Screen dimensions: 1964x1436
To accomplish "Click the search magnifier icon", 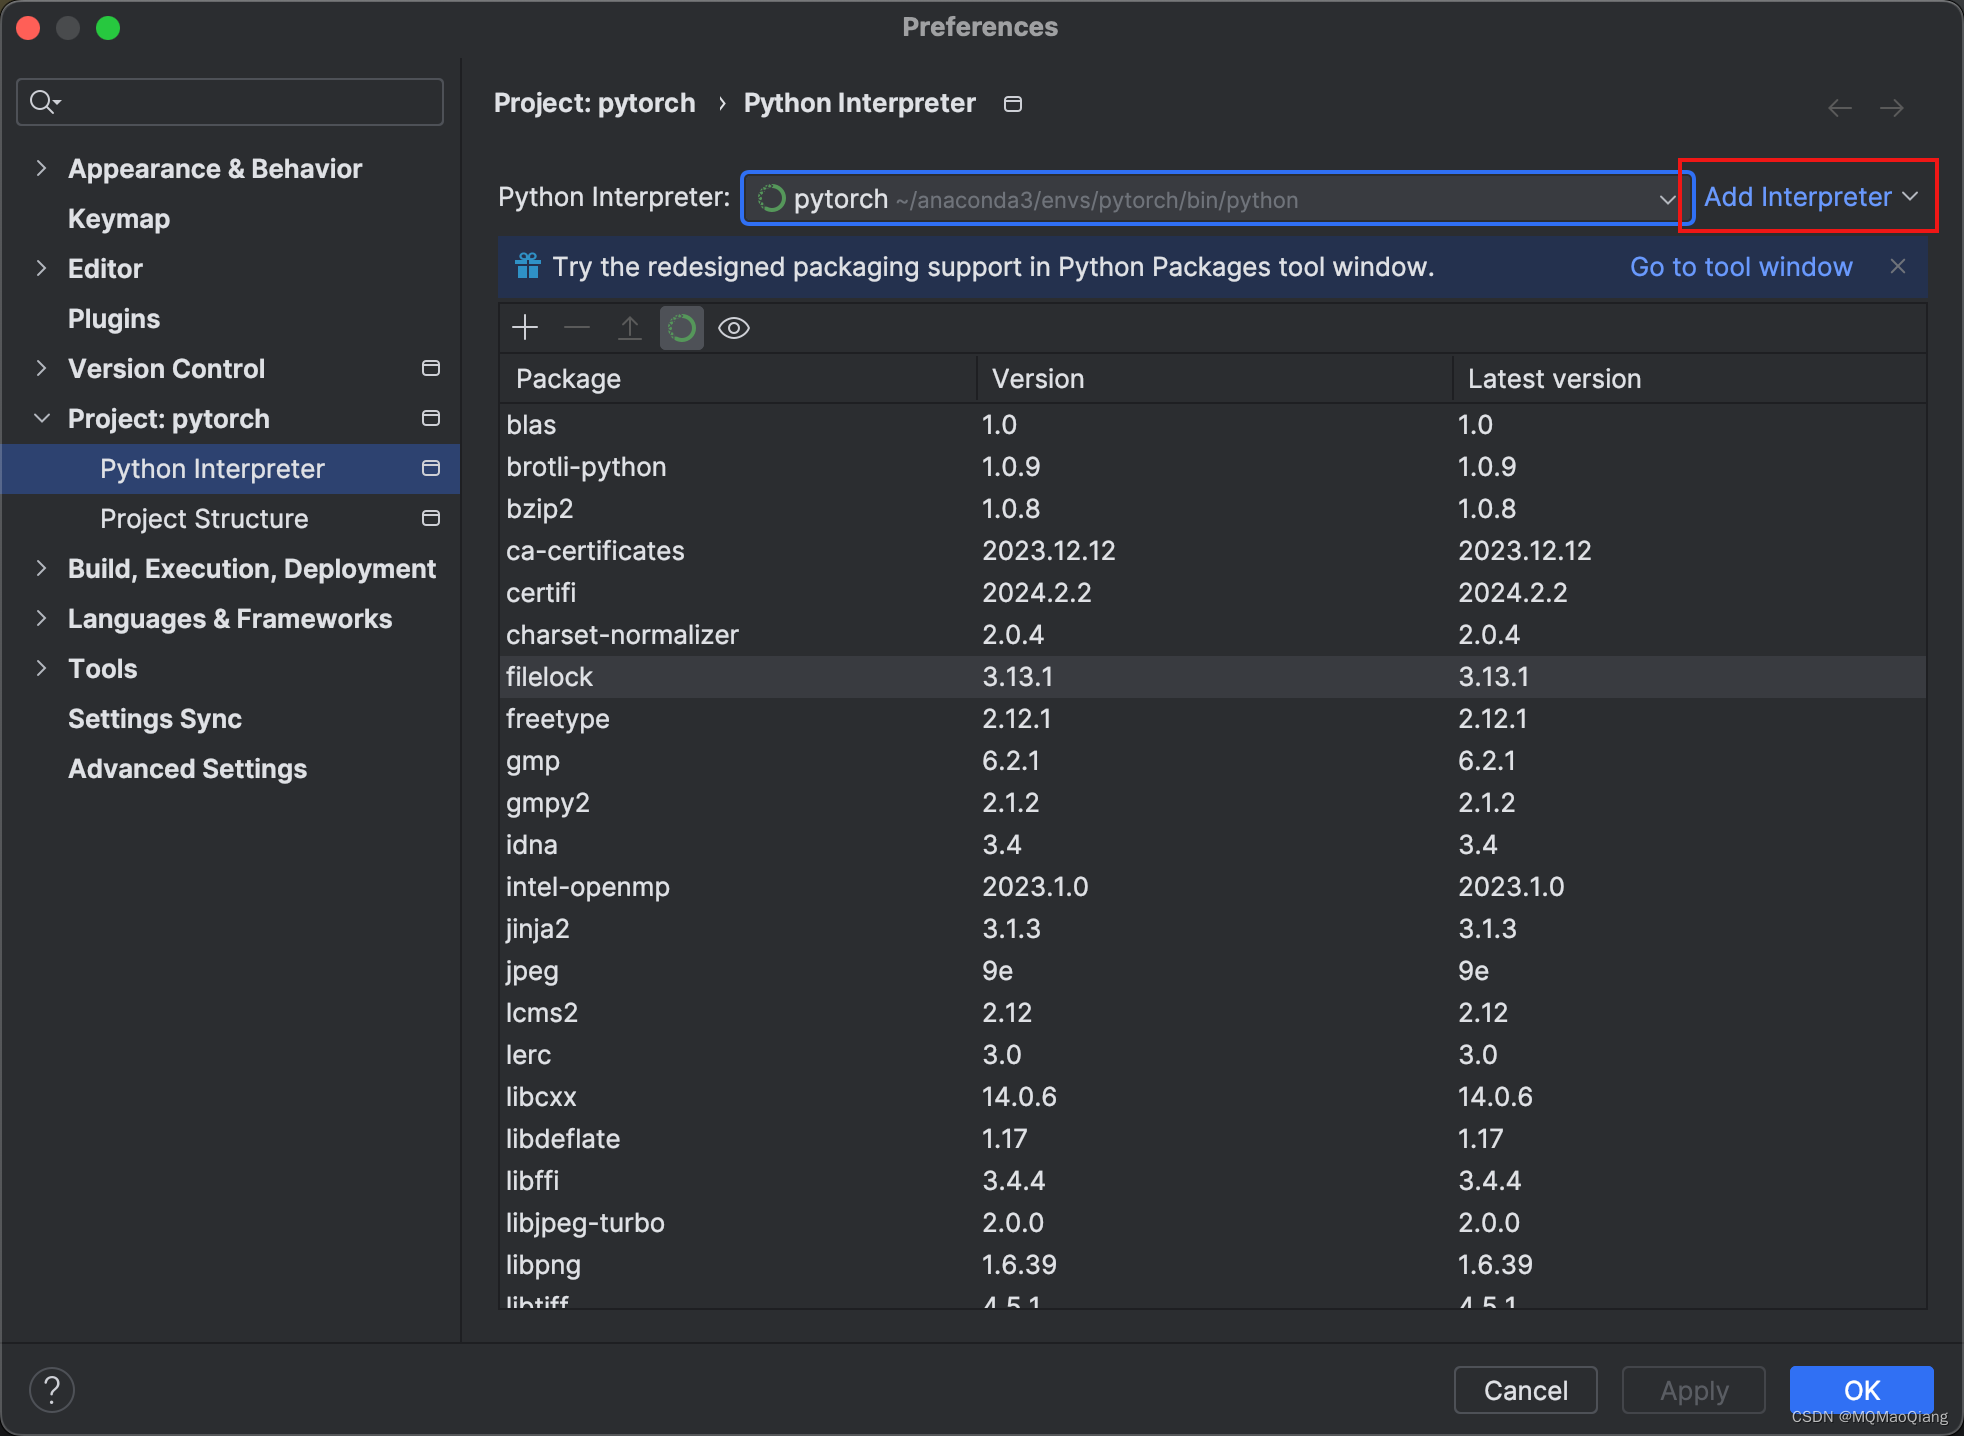I will [45, 102].
